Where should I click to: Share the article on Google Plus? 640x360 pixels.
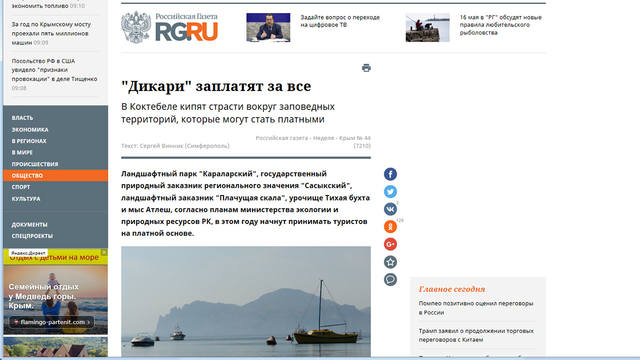(x=390, y=244)
